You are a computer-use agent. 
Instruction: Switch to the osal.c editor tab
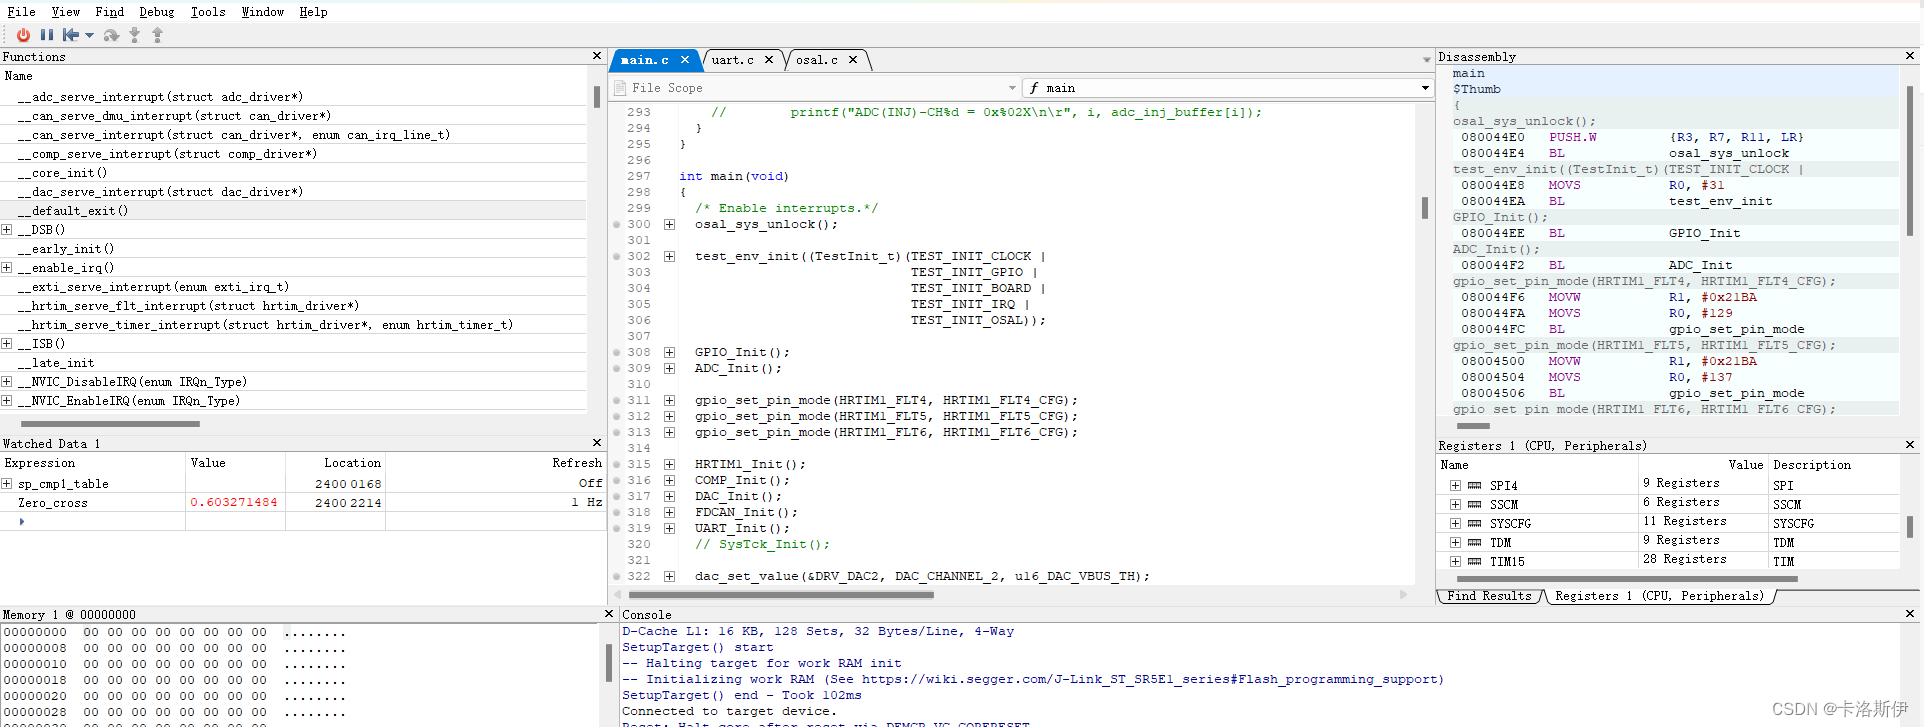(817, 60)
